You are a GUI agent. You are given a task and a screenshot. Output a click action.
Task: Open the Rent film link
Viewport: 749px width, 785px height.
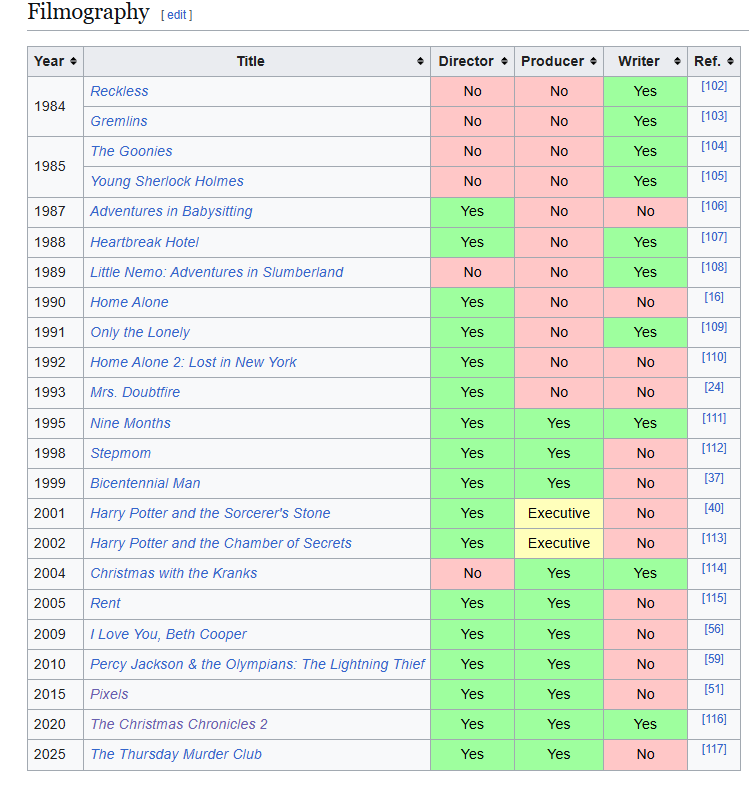[x=105, y=603]
